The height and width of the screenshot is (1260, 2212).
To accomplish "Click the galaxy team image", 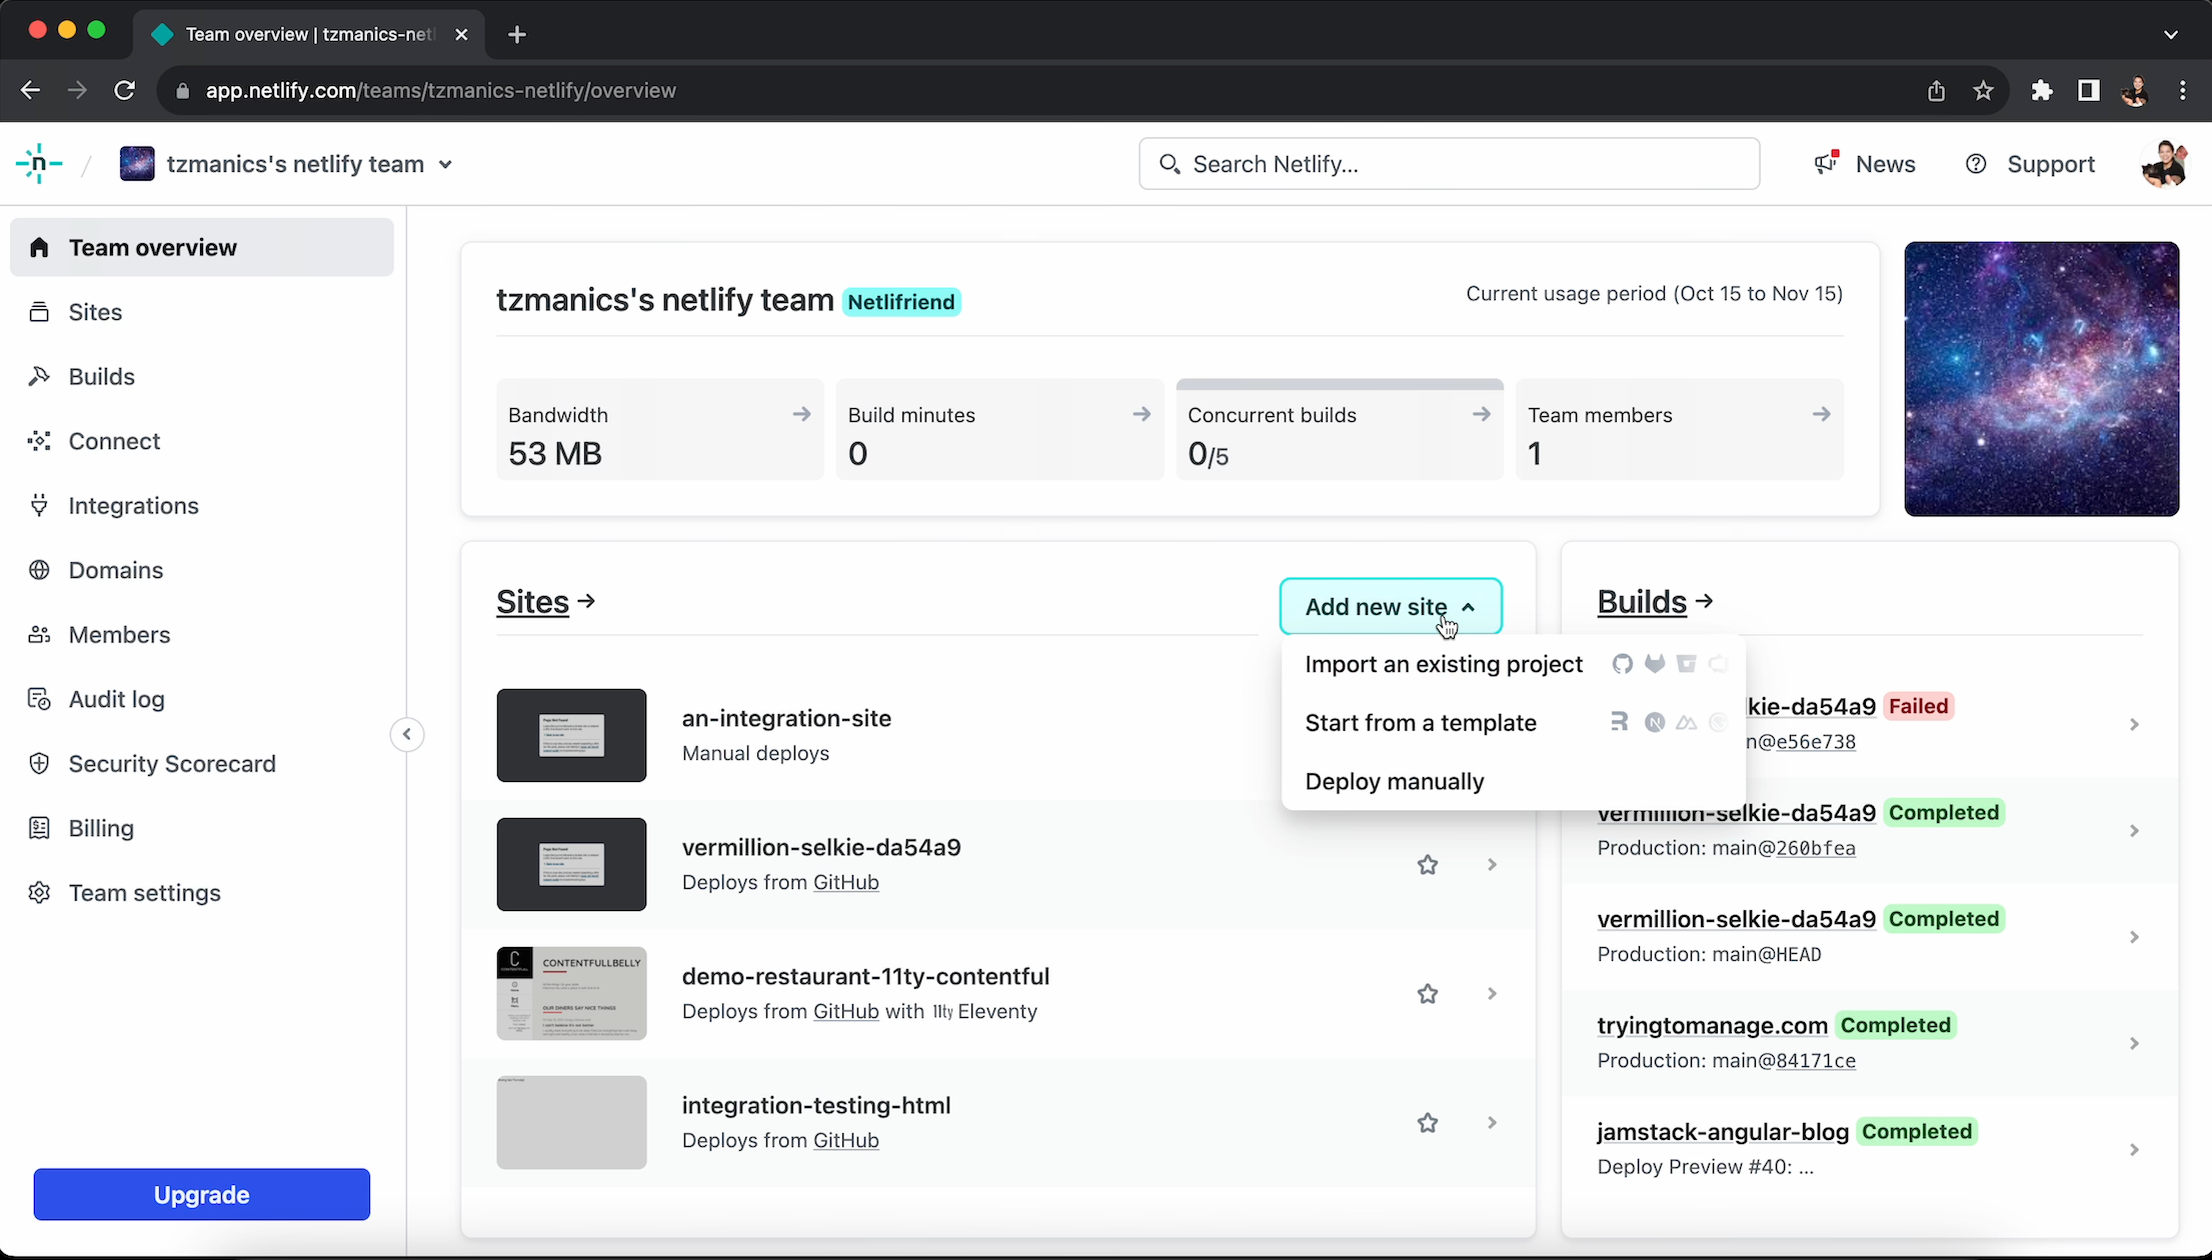I will 2041,379.
